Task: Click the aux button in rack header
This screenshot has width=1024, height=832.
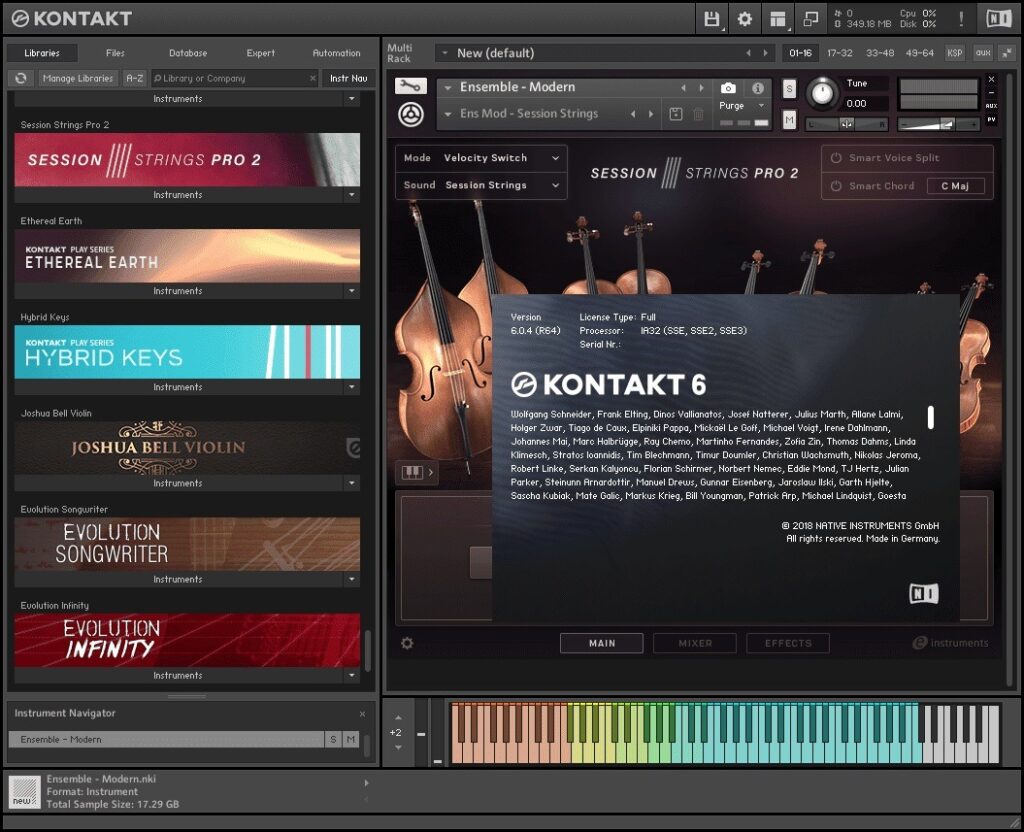Action: click(x=983, y=53)
